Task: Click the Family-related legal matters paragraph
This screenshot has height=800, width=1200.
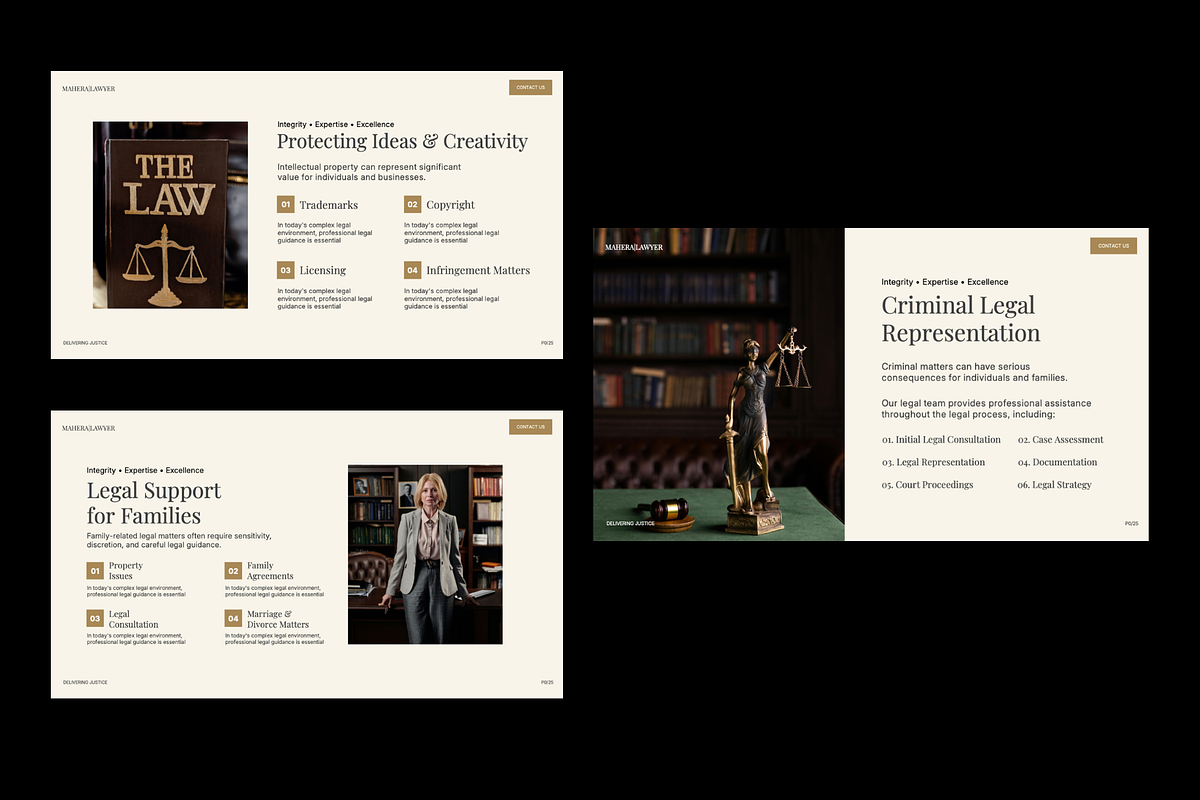Action: tap(179, 540)
